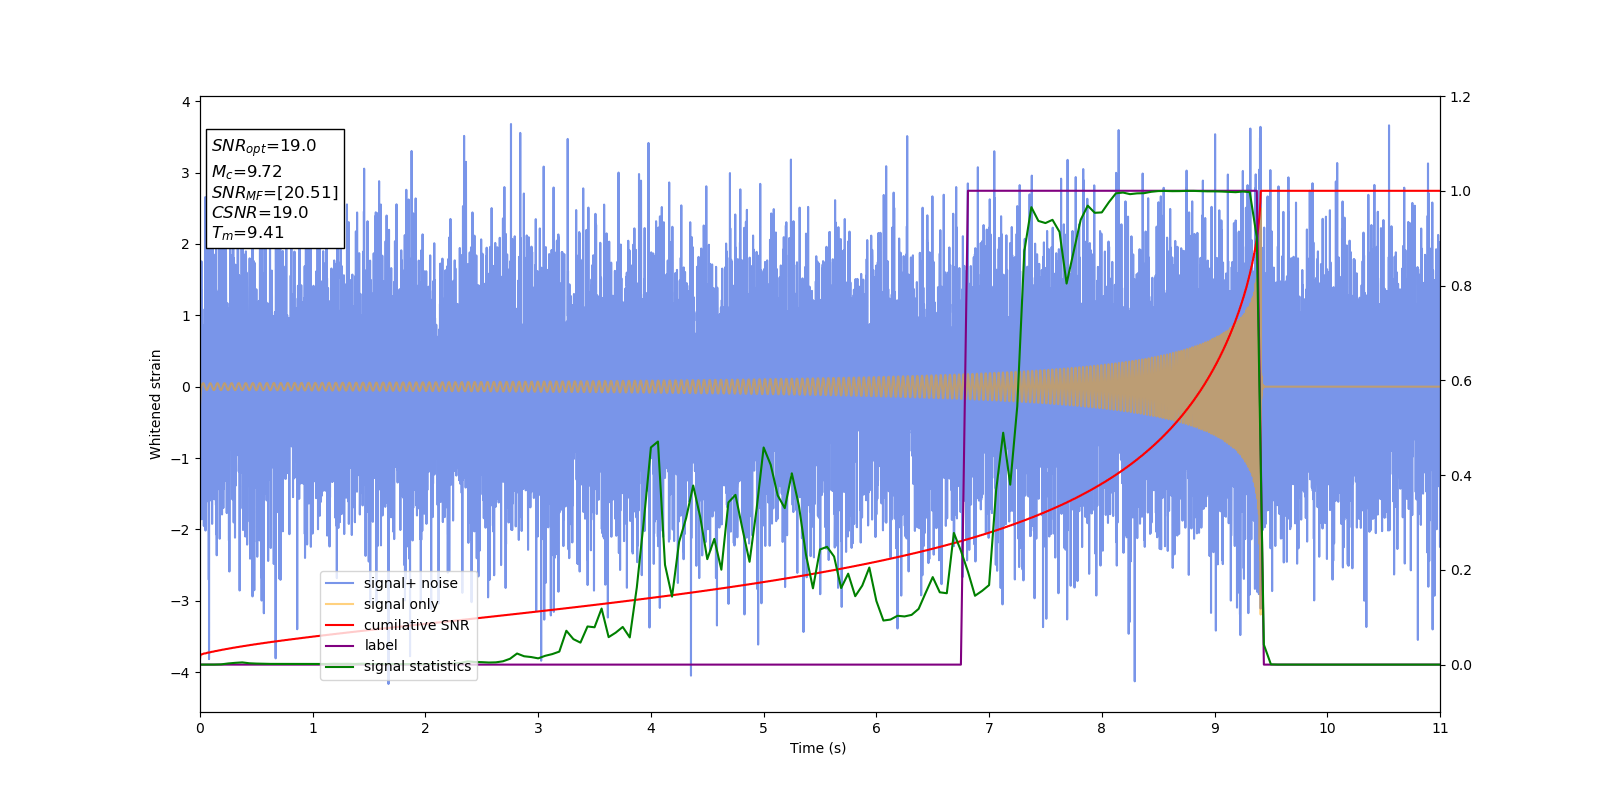Viewport: 1600px width, 800px height.
Task: Click the green signal statistics legend line
Action: coord(340,667)
